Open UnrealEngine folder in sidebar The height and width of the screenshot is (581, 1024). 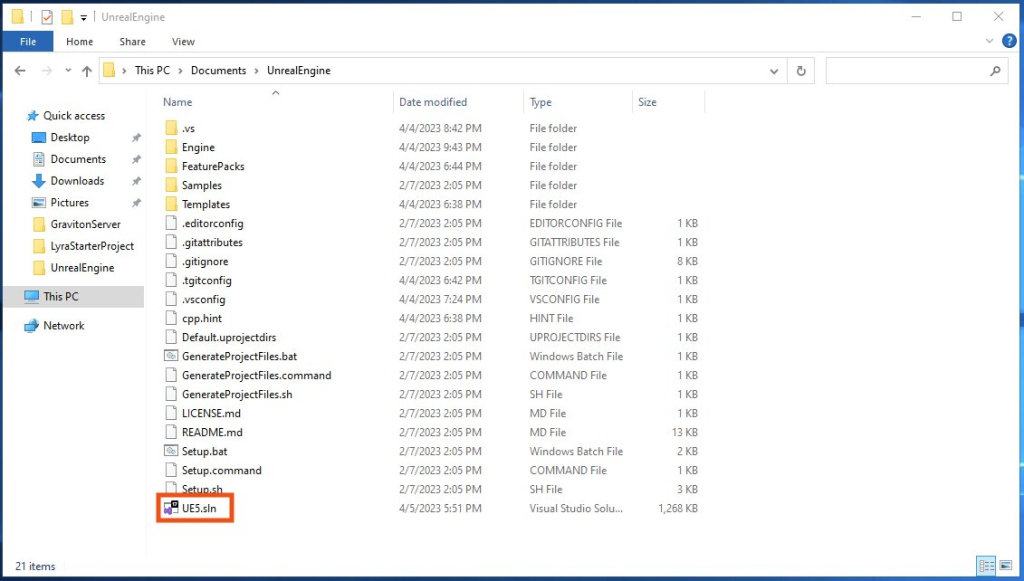click(82, 268)
